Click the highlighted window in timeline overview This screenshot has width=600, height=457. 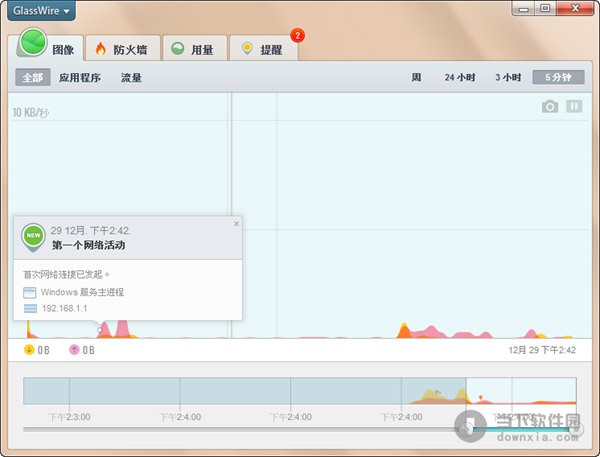tap(521, 391)
